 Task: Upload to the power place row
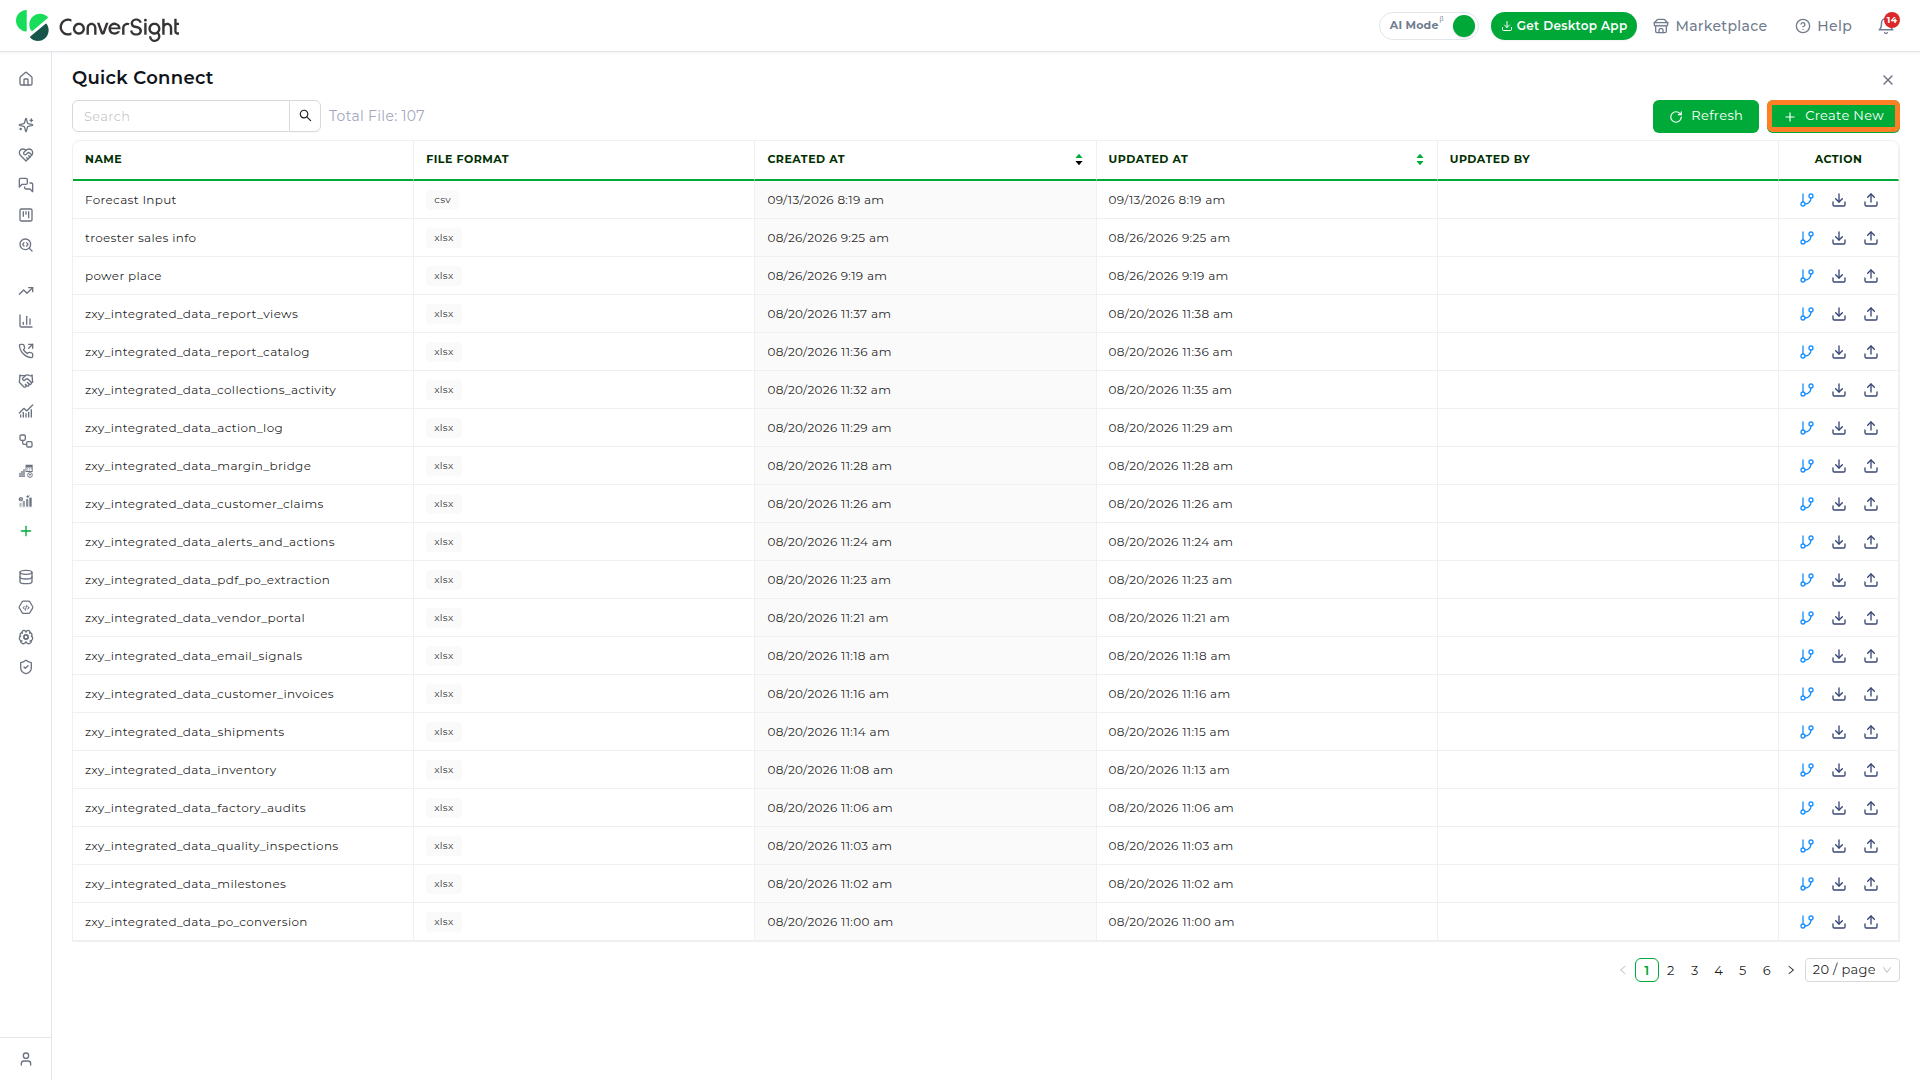click(1871, 276)
